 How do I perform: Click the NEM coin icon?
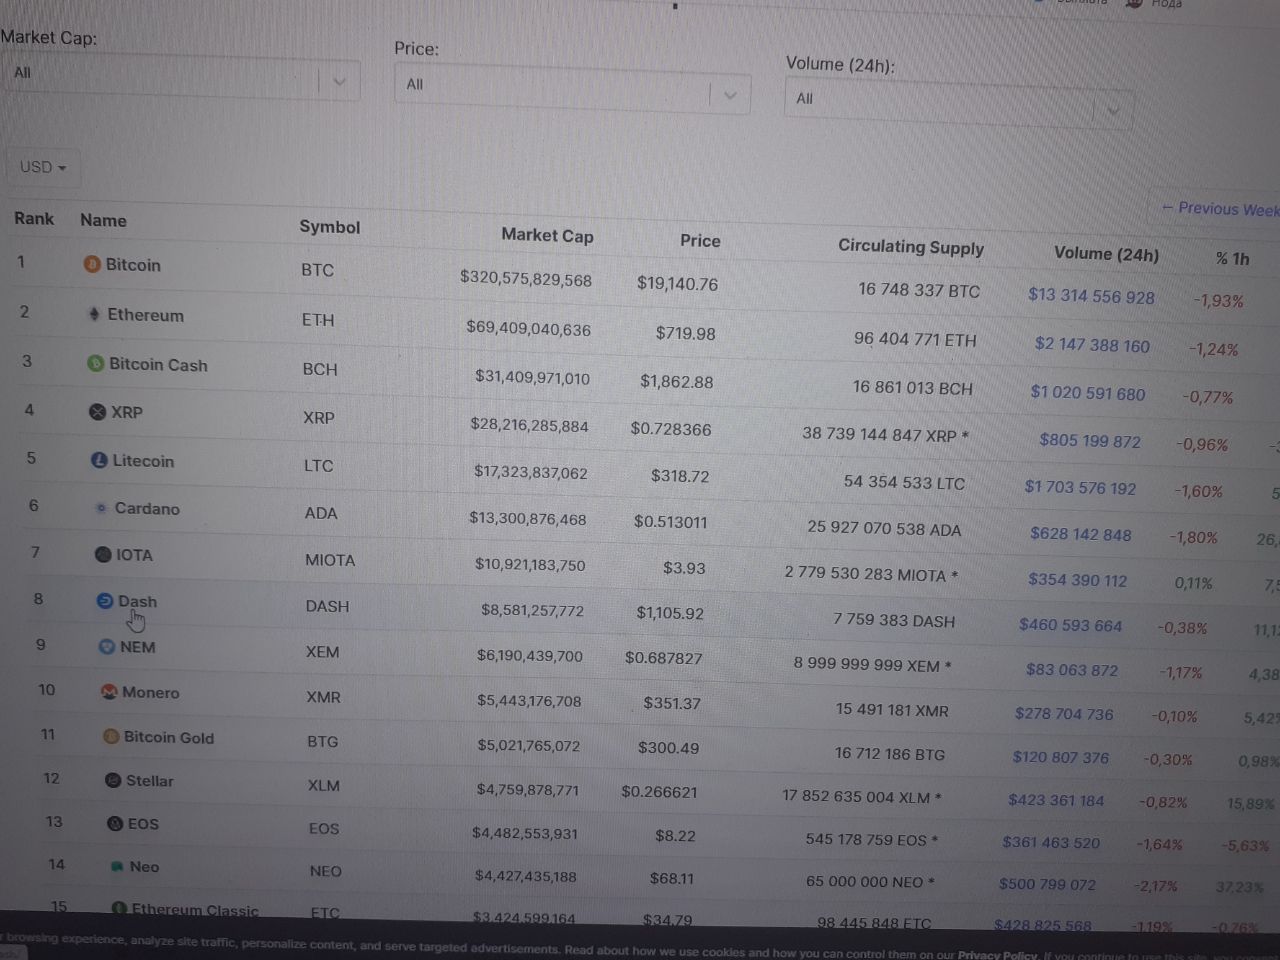pyautogui.click(x=106, y=647)
